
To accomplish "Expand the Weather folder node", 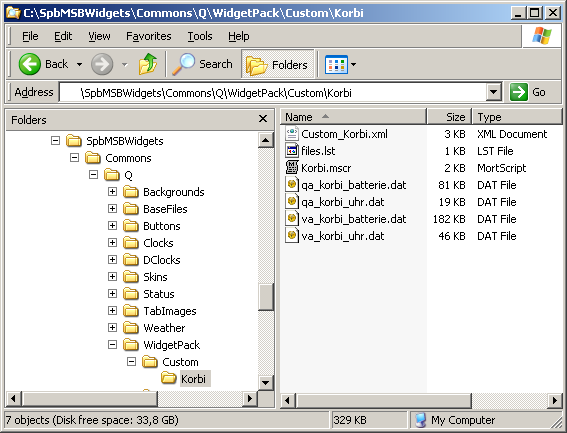I will click(112, 328).
